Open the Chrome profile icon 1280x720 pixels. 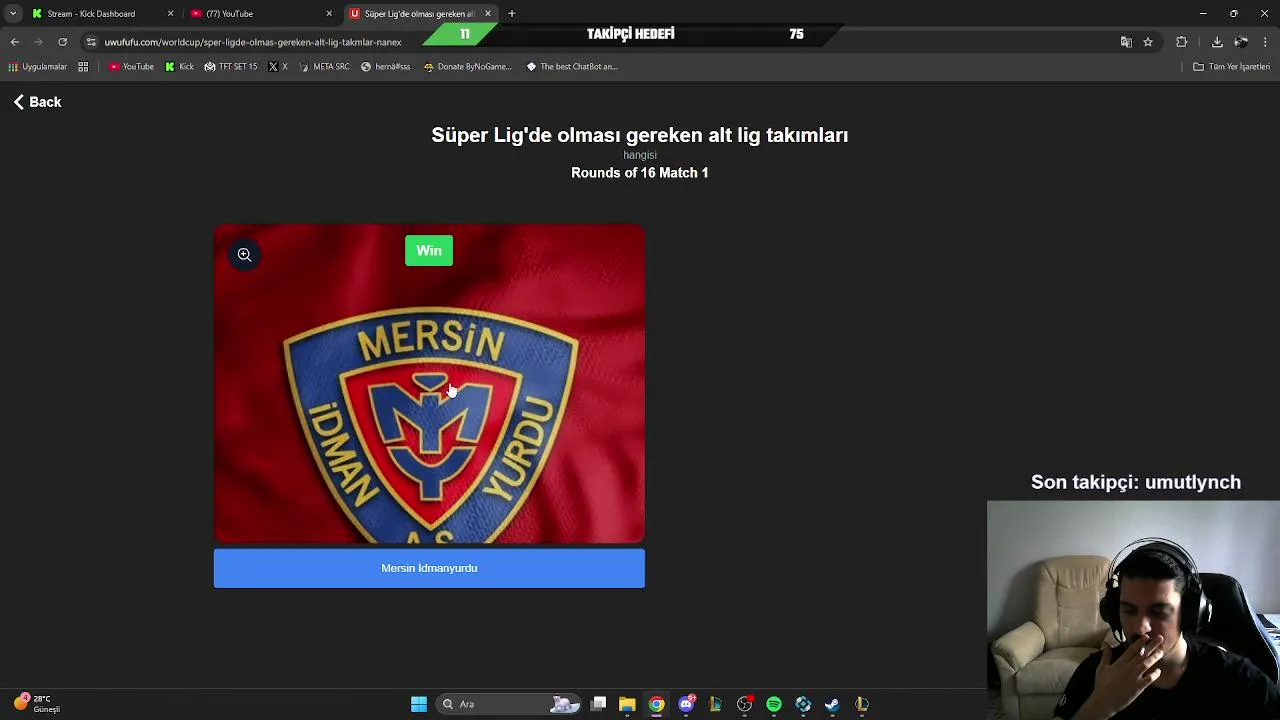point(1241,42)
